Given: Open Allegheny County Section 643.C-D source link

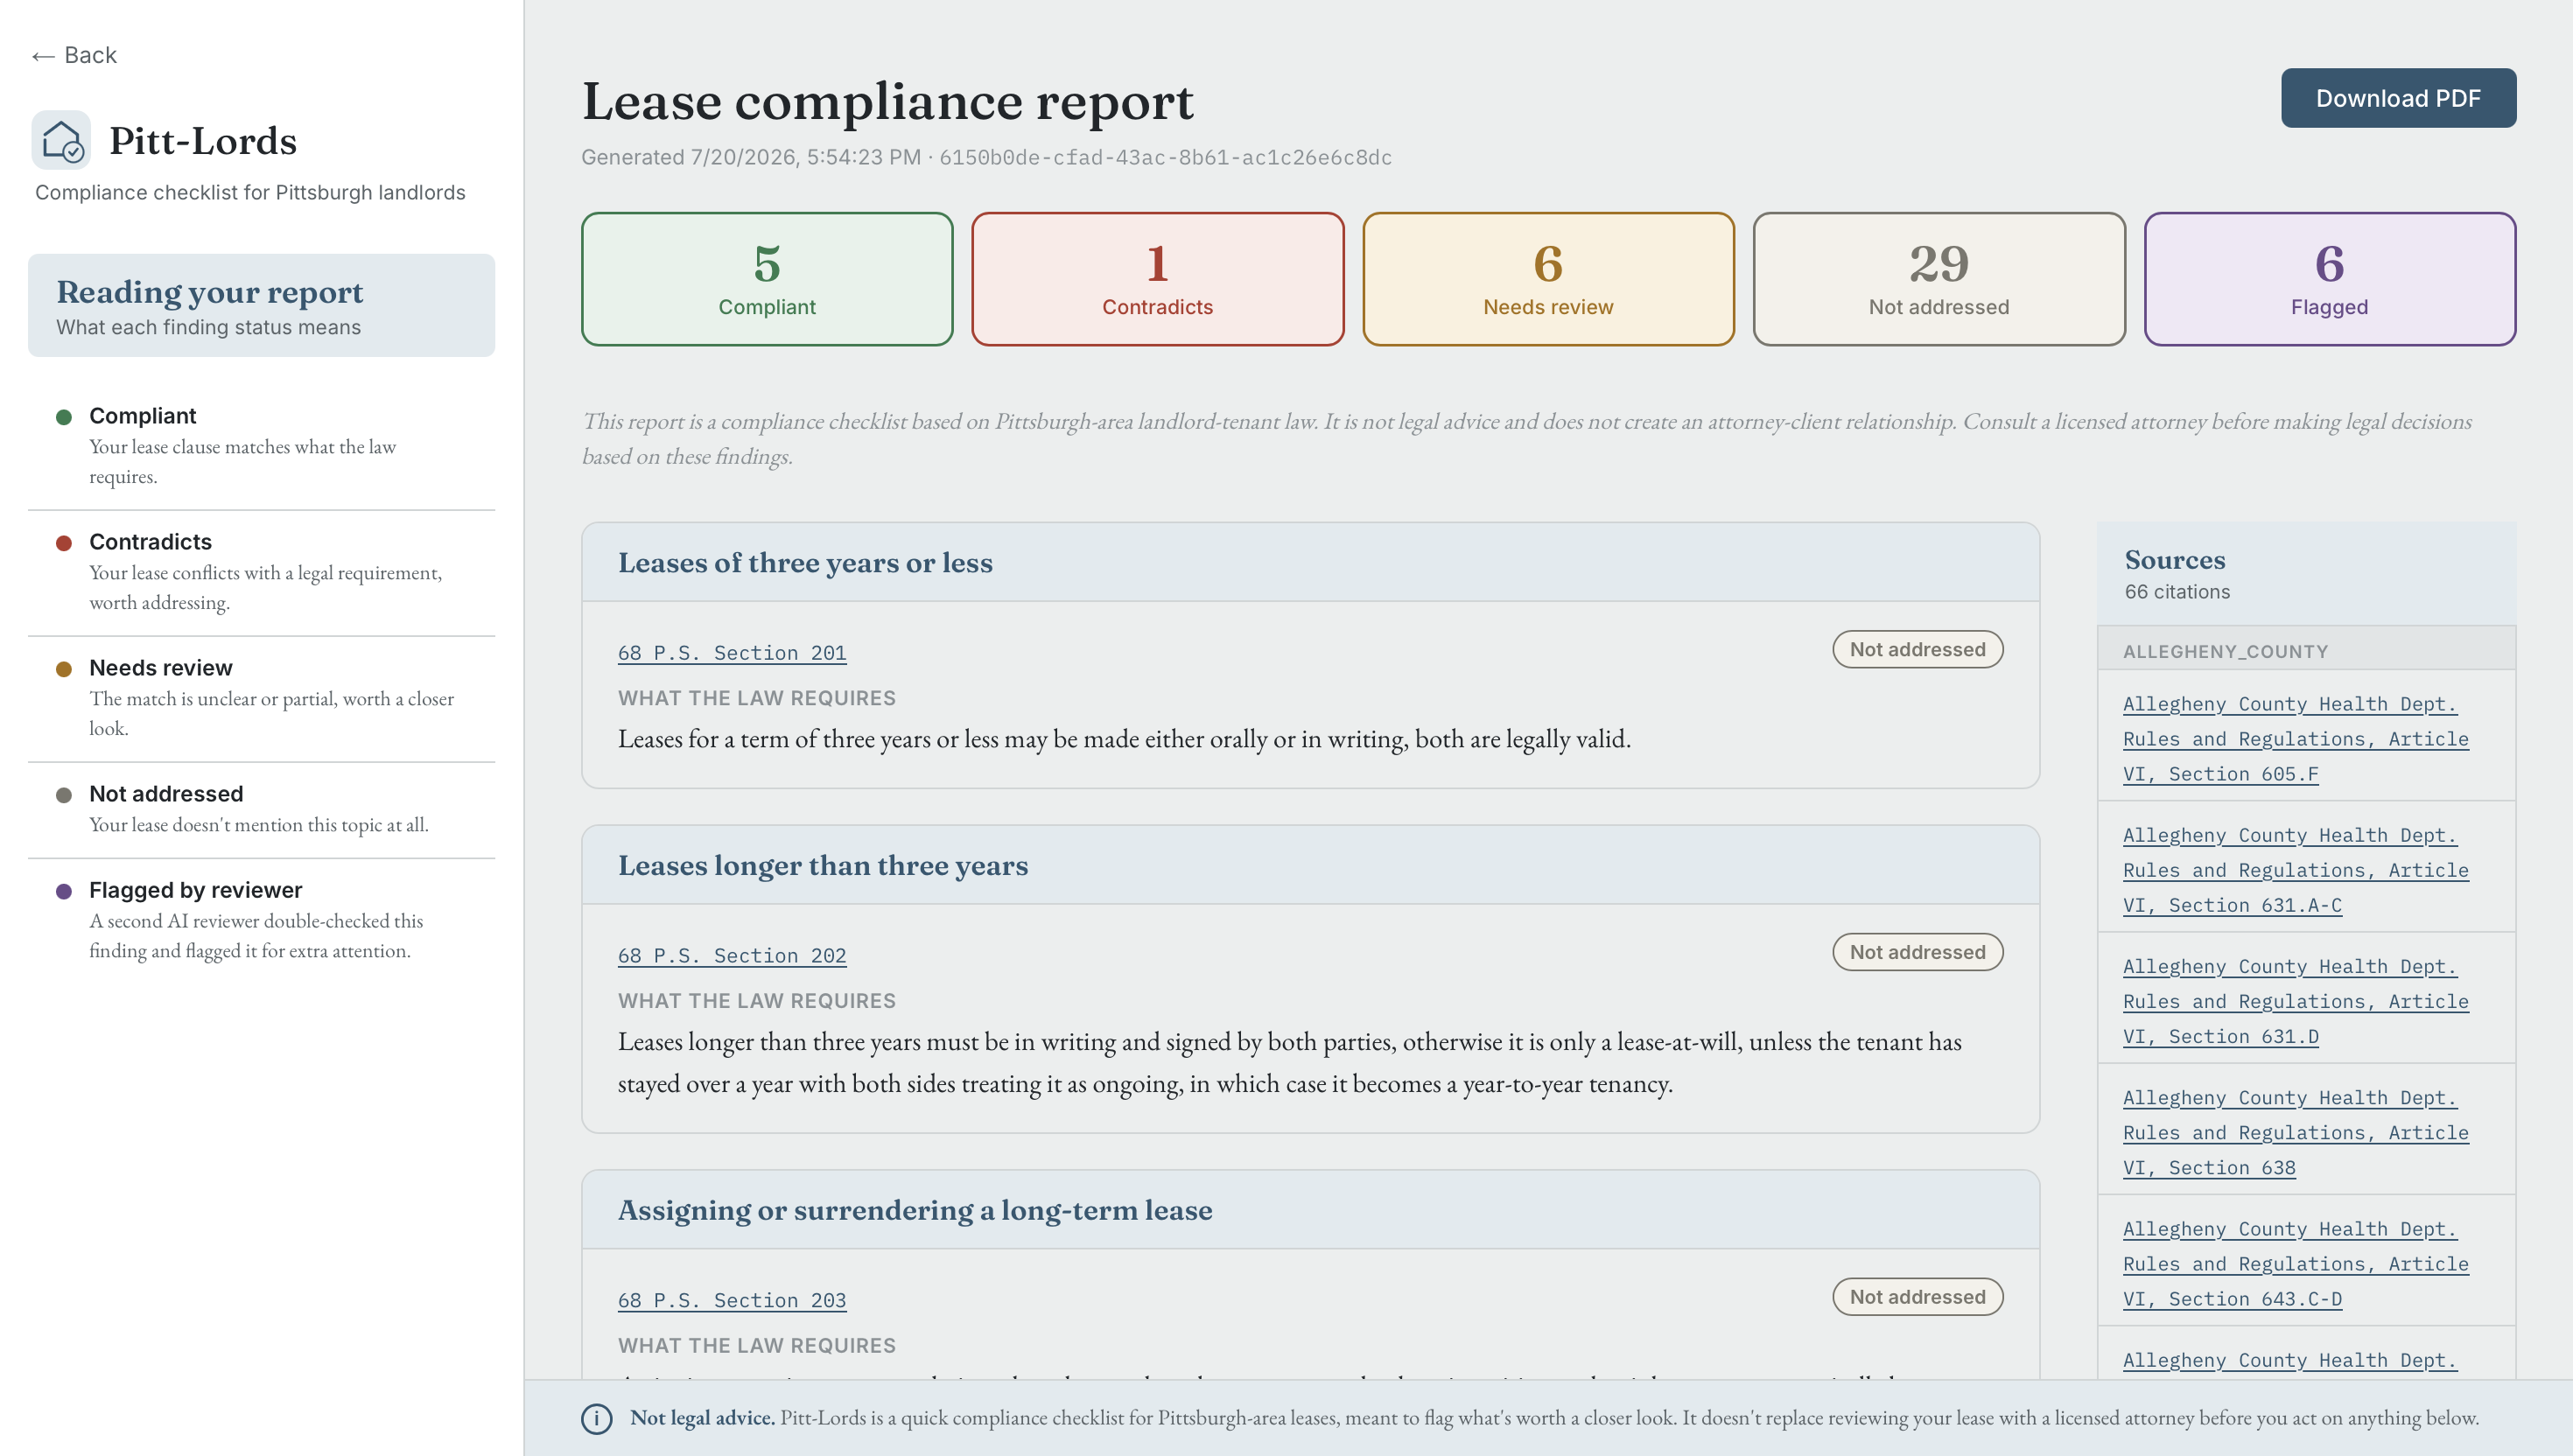Looking at the screenshot, I should click(2296, 1263).
